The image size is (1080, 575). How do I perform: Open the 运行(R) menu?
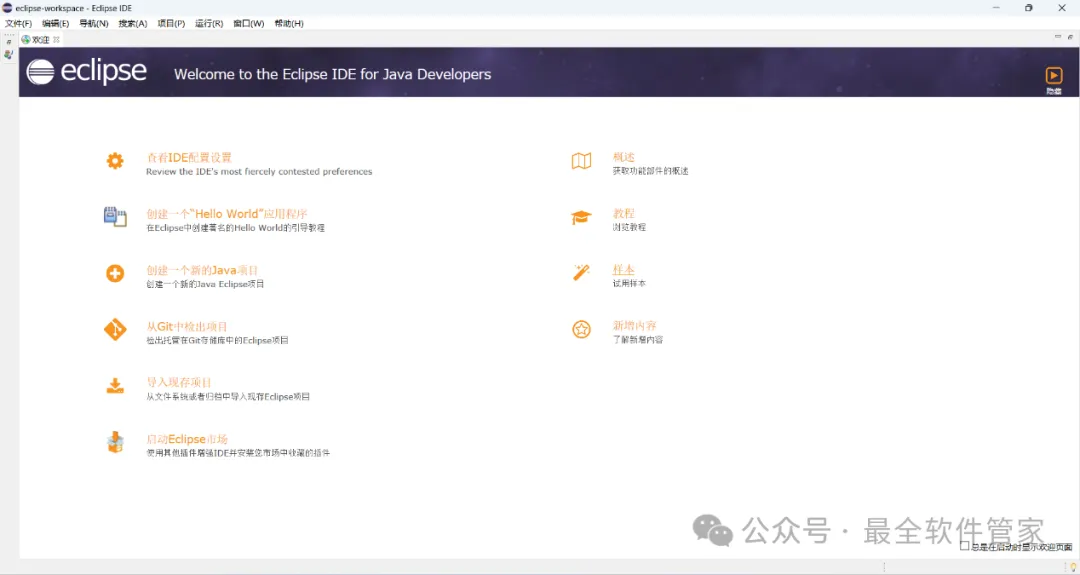(x=209, y=23)
